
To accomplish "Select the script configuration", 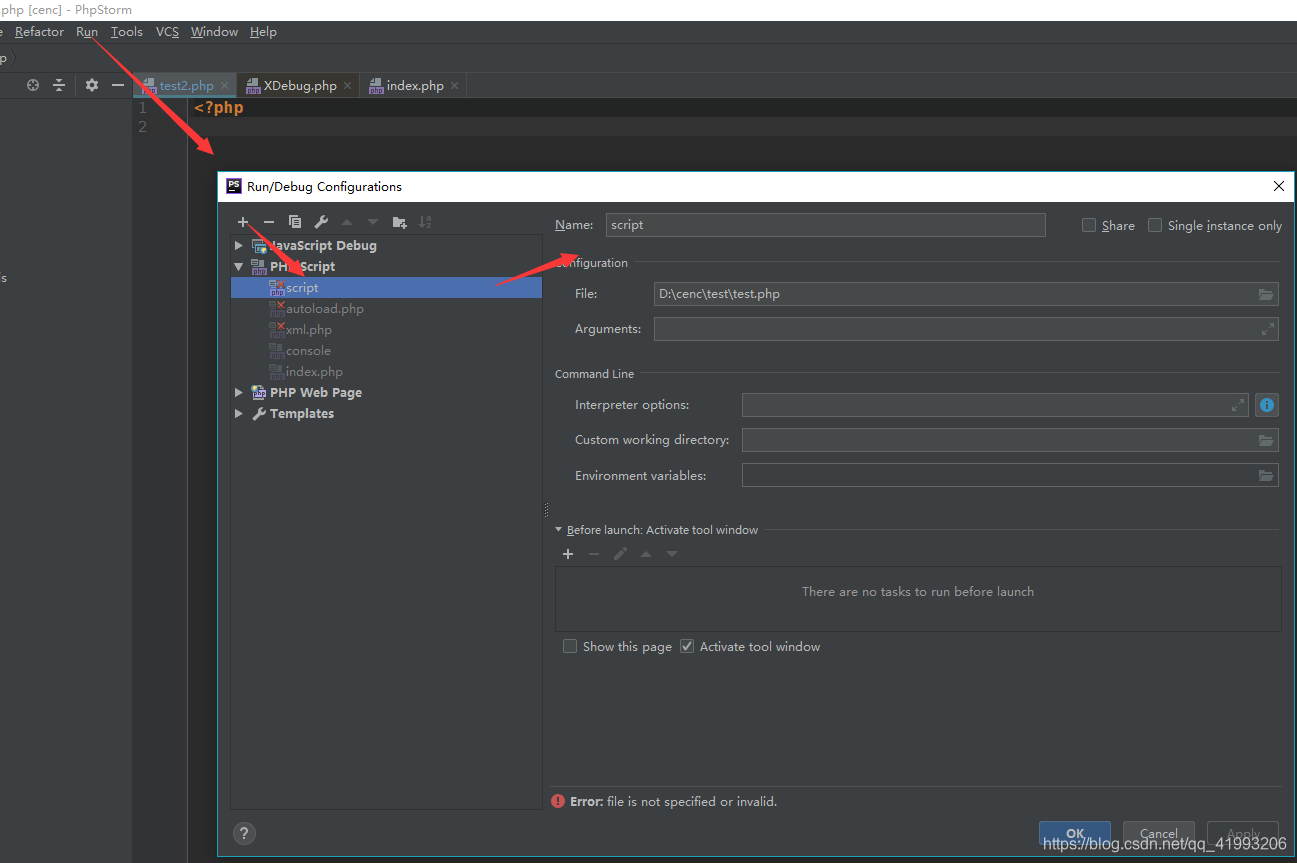I will (386, 287).
